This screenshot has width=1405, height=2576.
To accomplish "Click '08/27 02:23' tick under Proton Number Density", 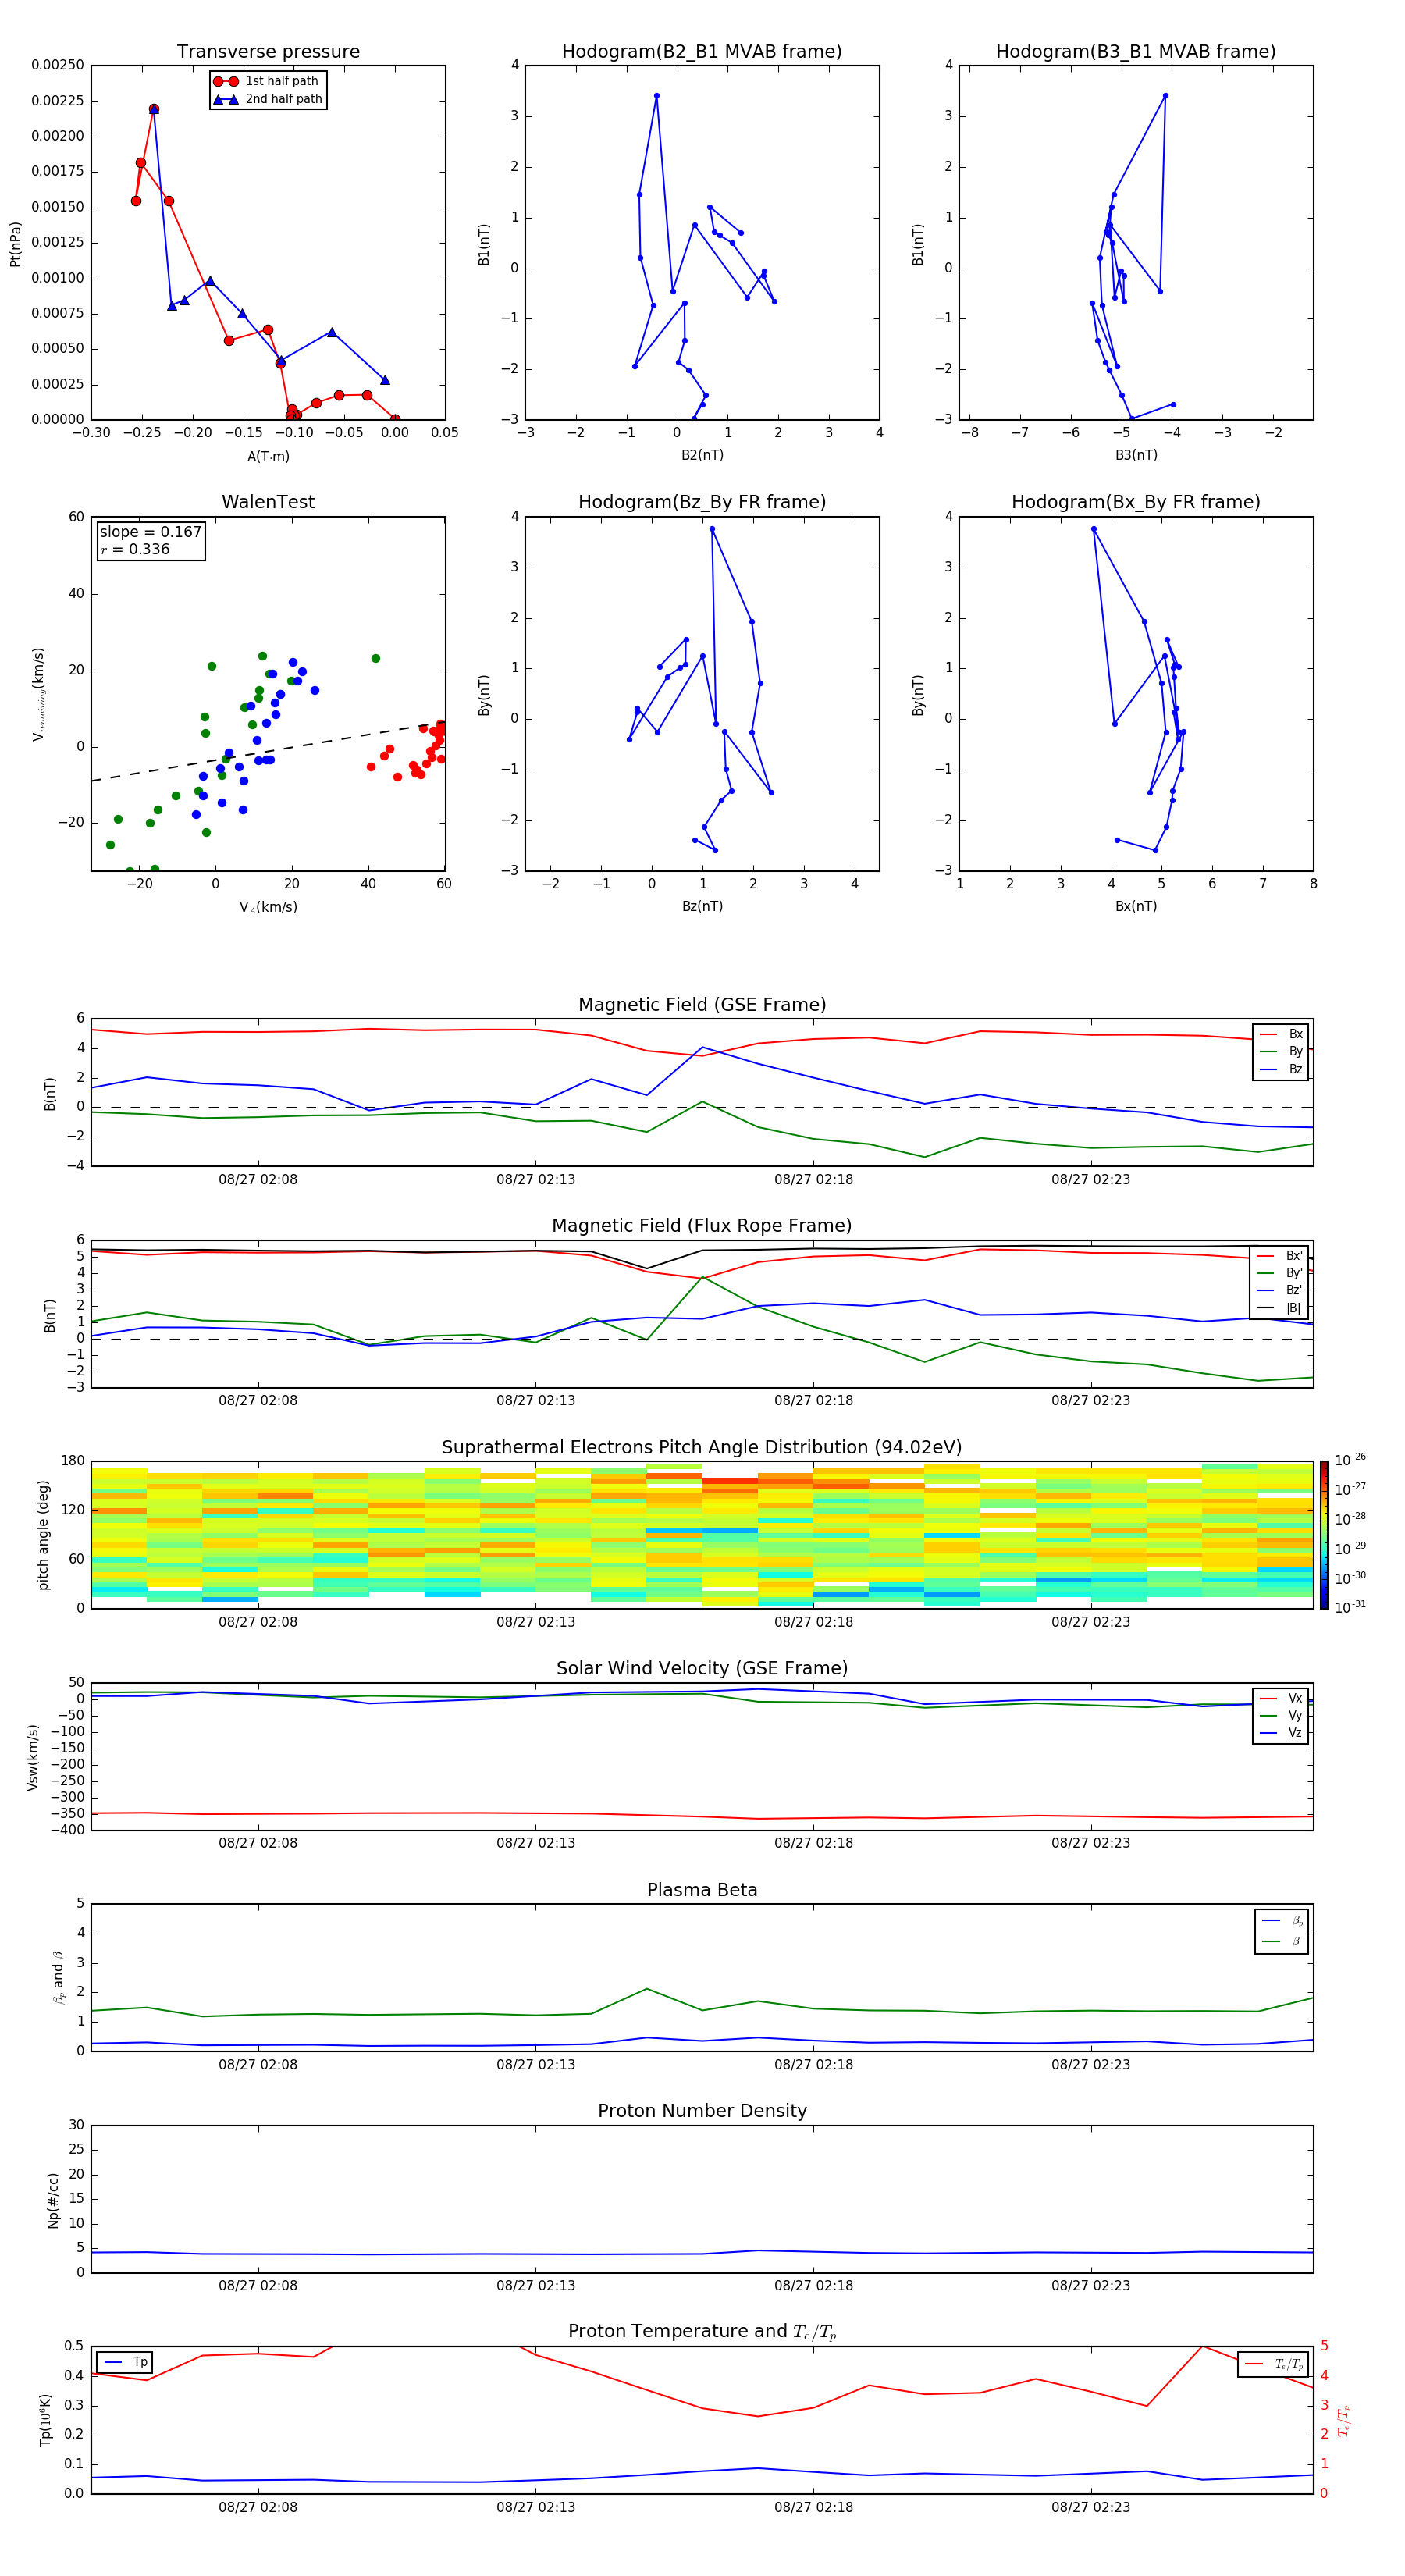I will (1091, 2286).
